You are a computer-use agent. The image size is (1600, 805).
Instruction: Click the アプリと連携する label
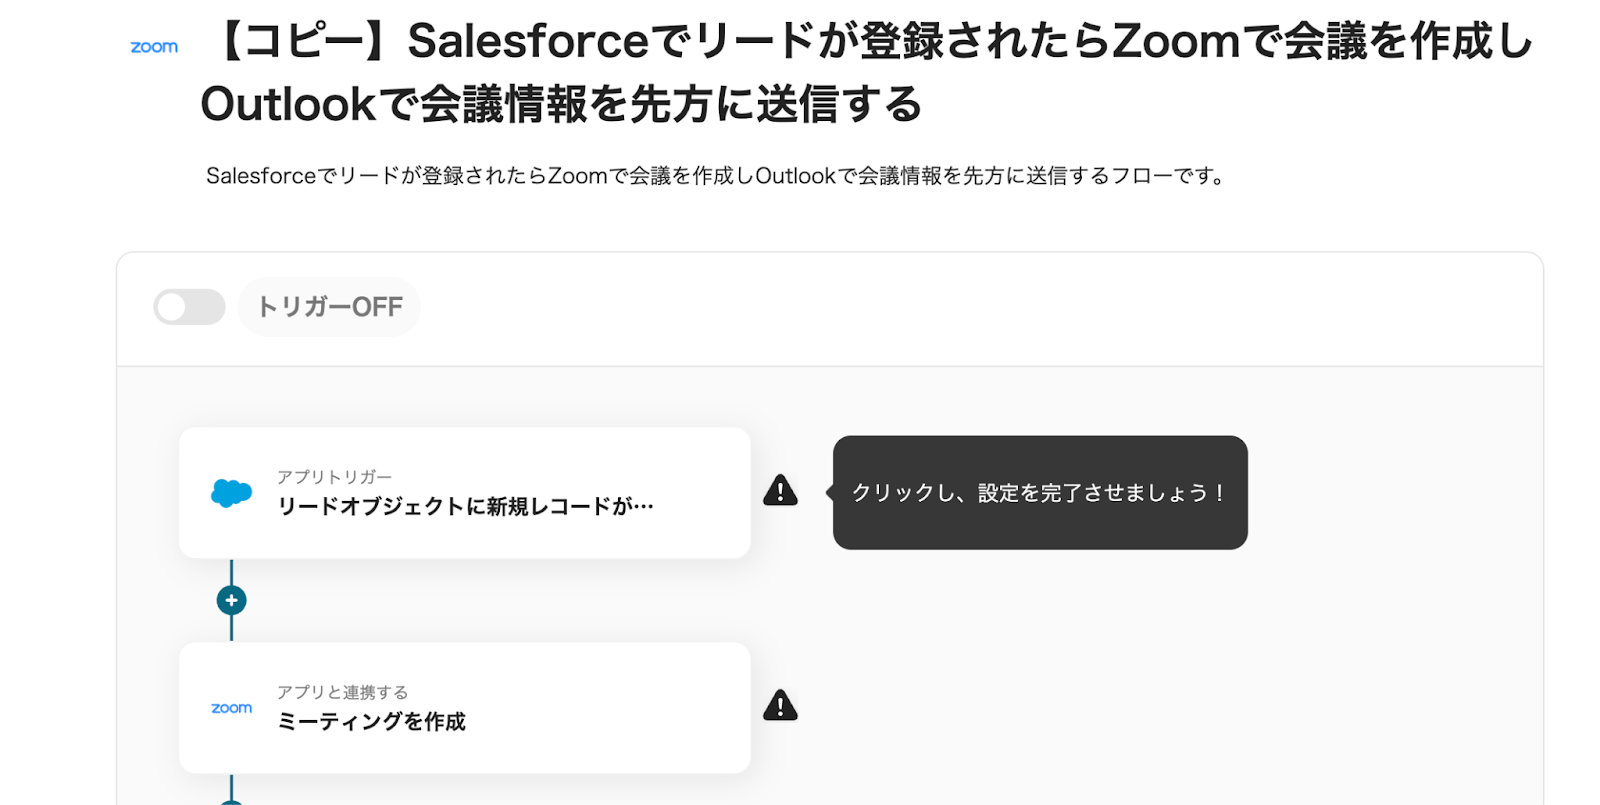(342, 692)
